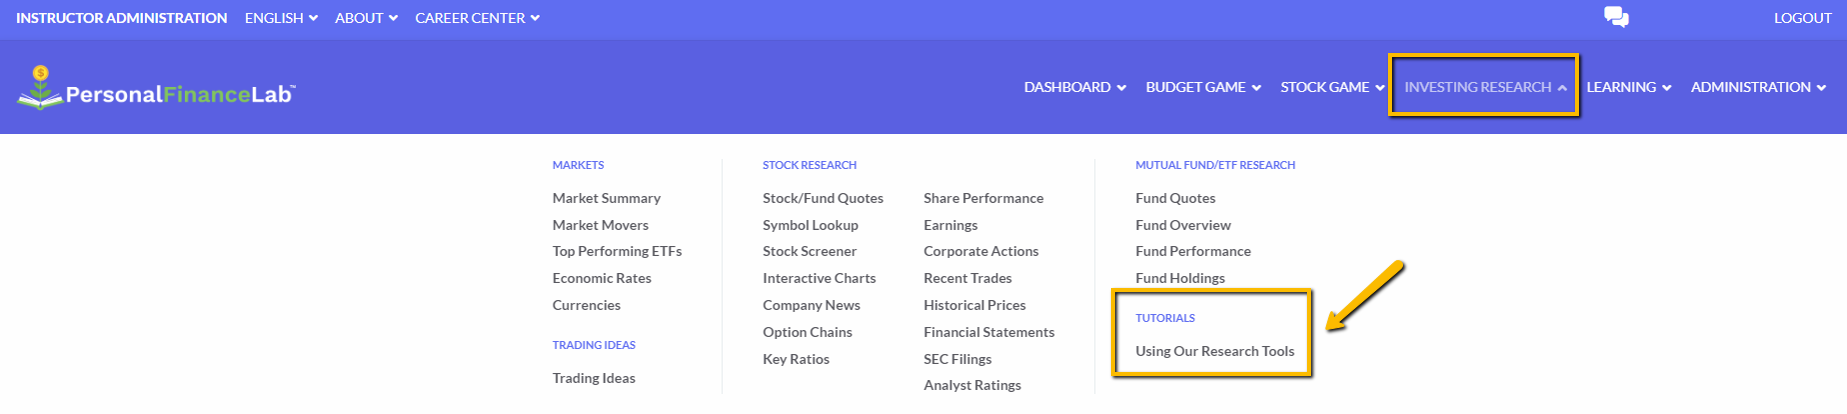Open the Learning menu
This screenshot has width=1847, height=414.
click(x=1629, y=87)
